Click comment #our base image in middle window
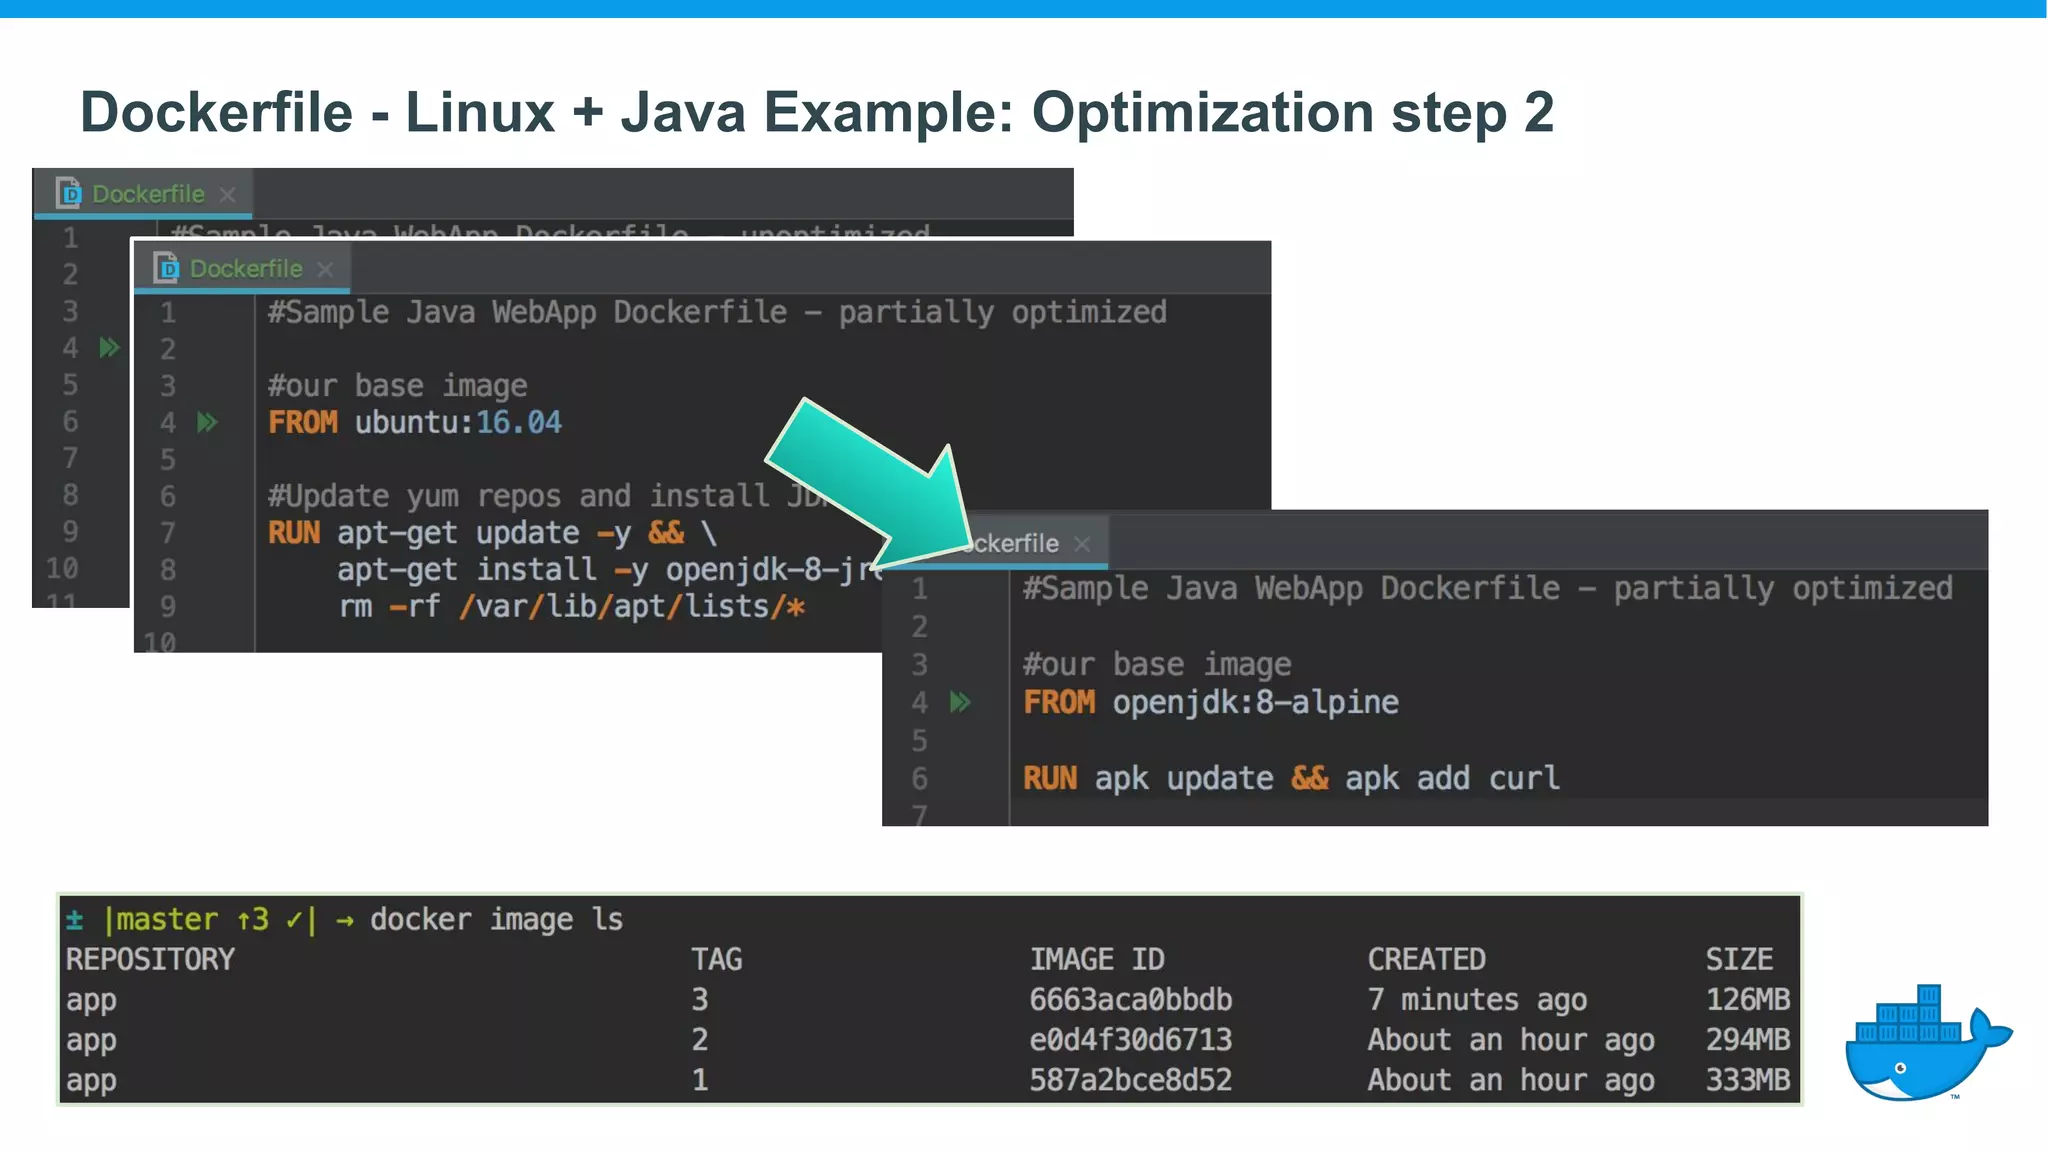Viewport: 2048px width, 1152px height. [397, 386]
